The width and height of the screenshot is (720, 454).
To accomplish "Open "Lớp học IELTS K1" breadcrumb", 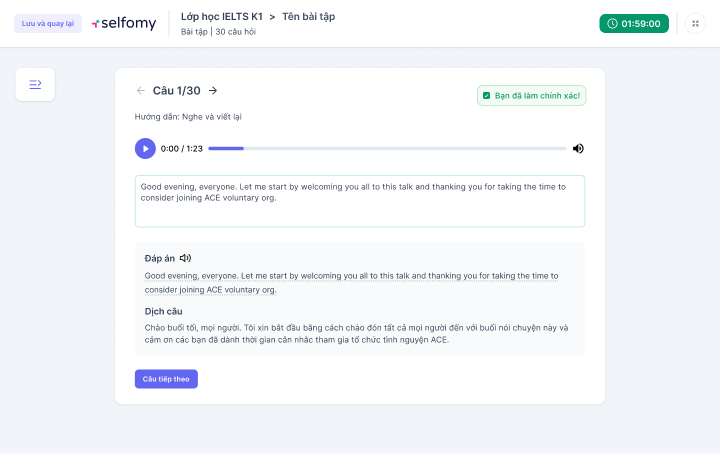I will 222,17.
